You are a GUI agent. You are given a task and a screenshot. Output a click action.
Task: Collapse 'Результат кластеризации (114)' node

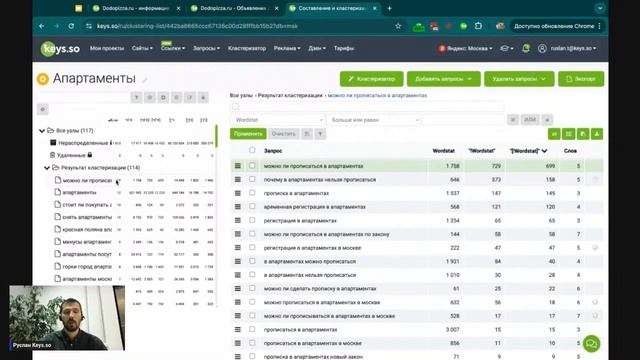47,168
